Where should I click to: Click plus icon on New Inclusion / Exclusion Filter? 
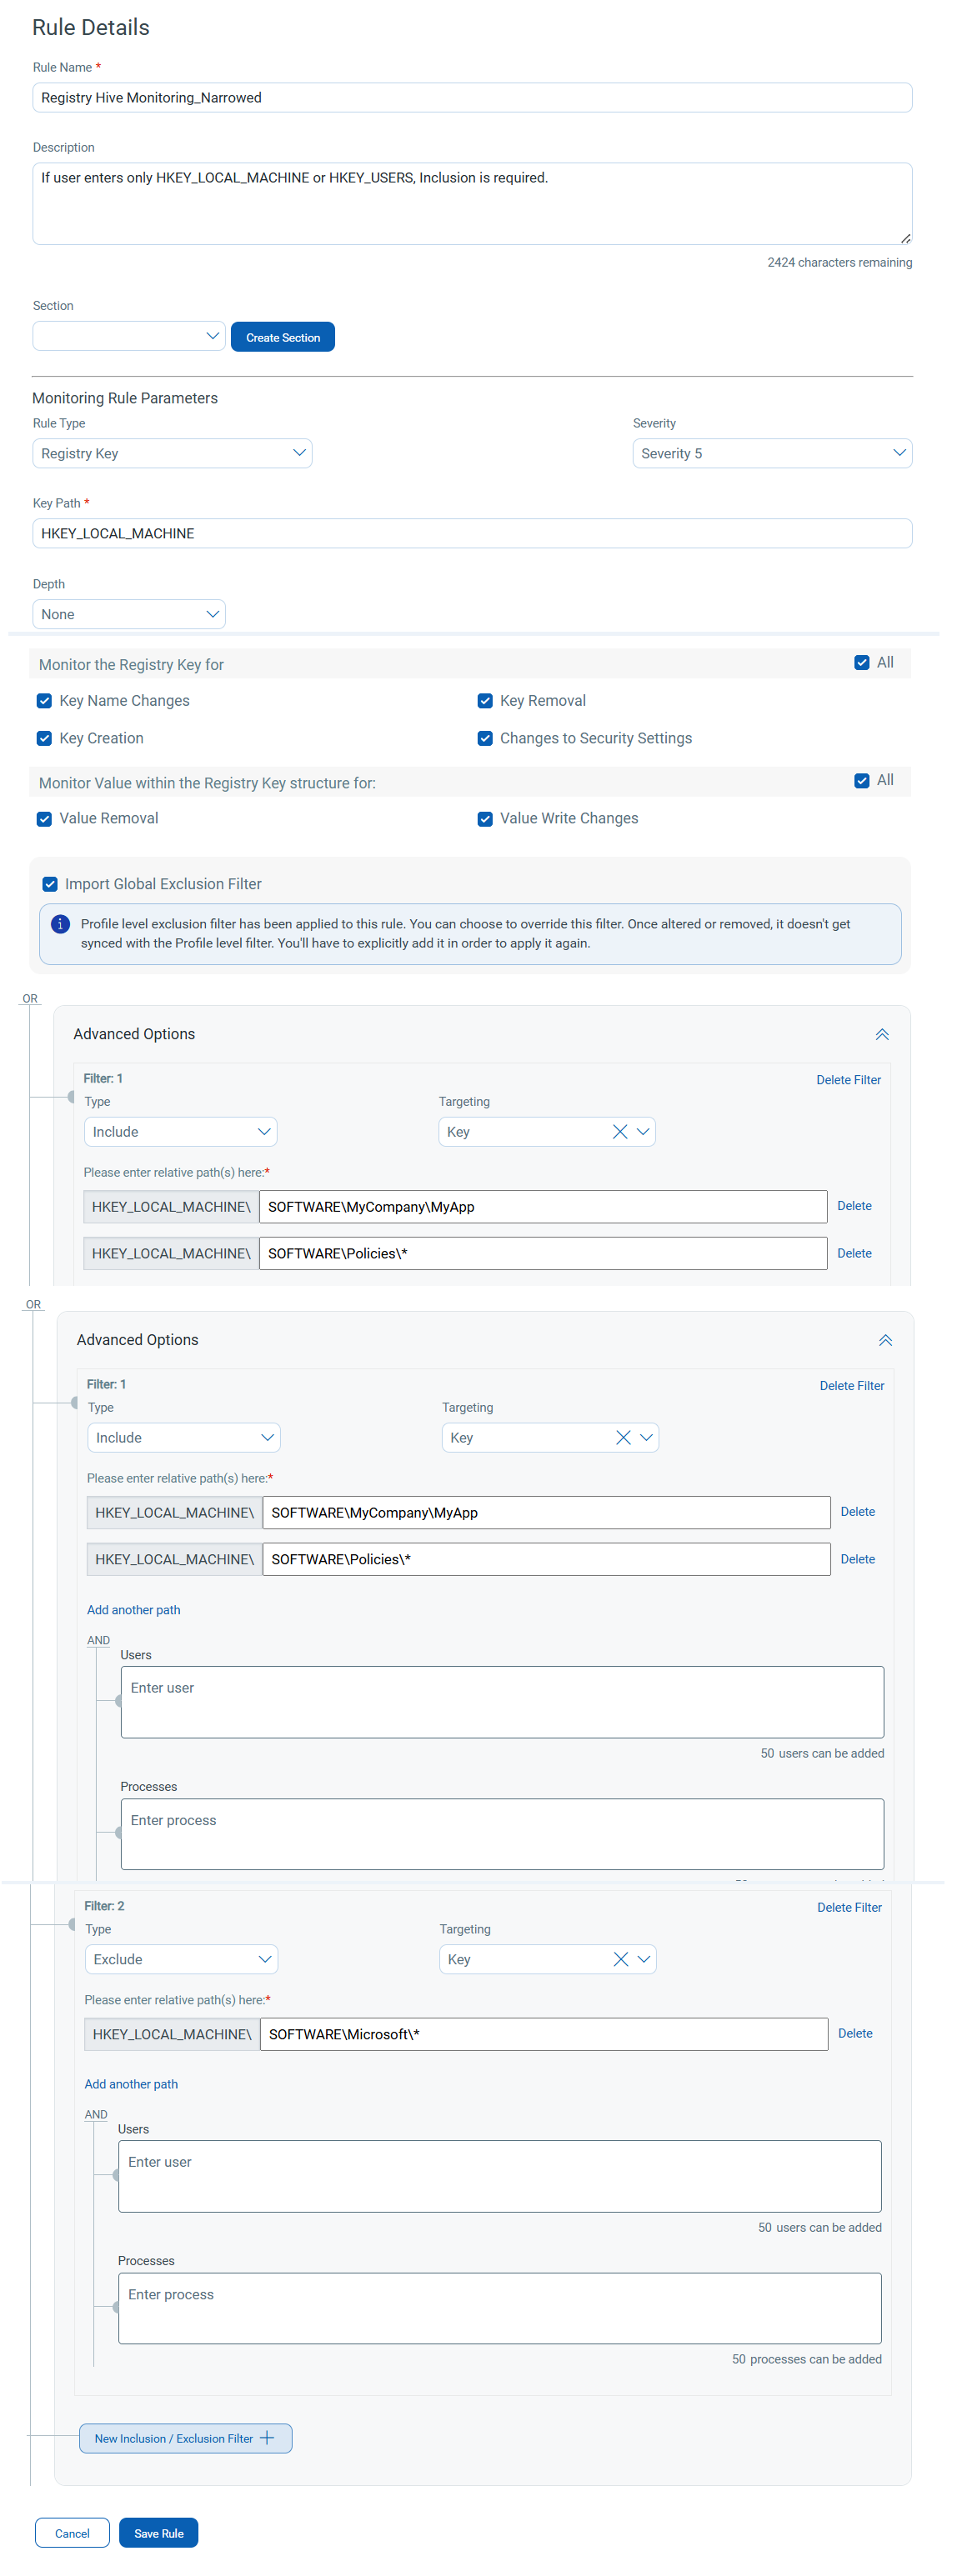pos(267,2438)
